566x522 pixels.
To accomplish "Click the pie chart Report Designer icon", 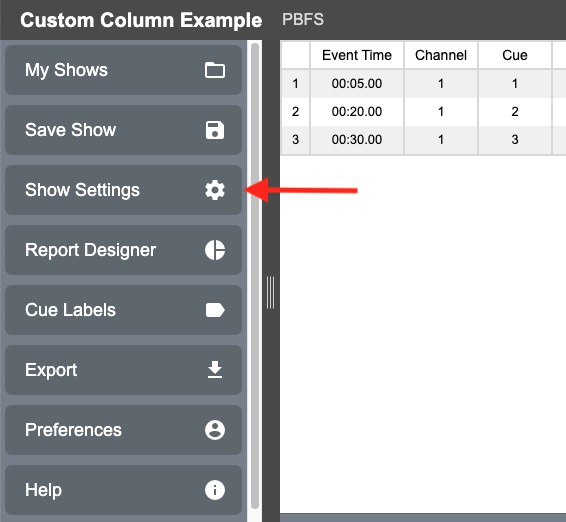I will tap(215, 250).
